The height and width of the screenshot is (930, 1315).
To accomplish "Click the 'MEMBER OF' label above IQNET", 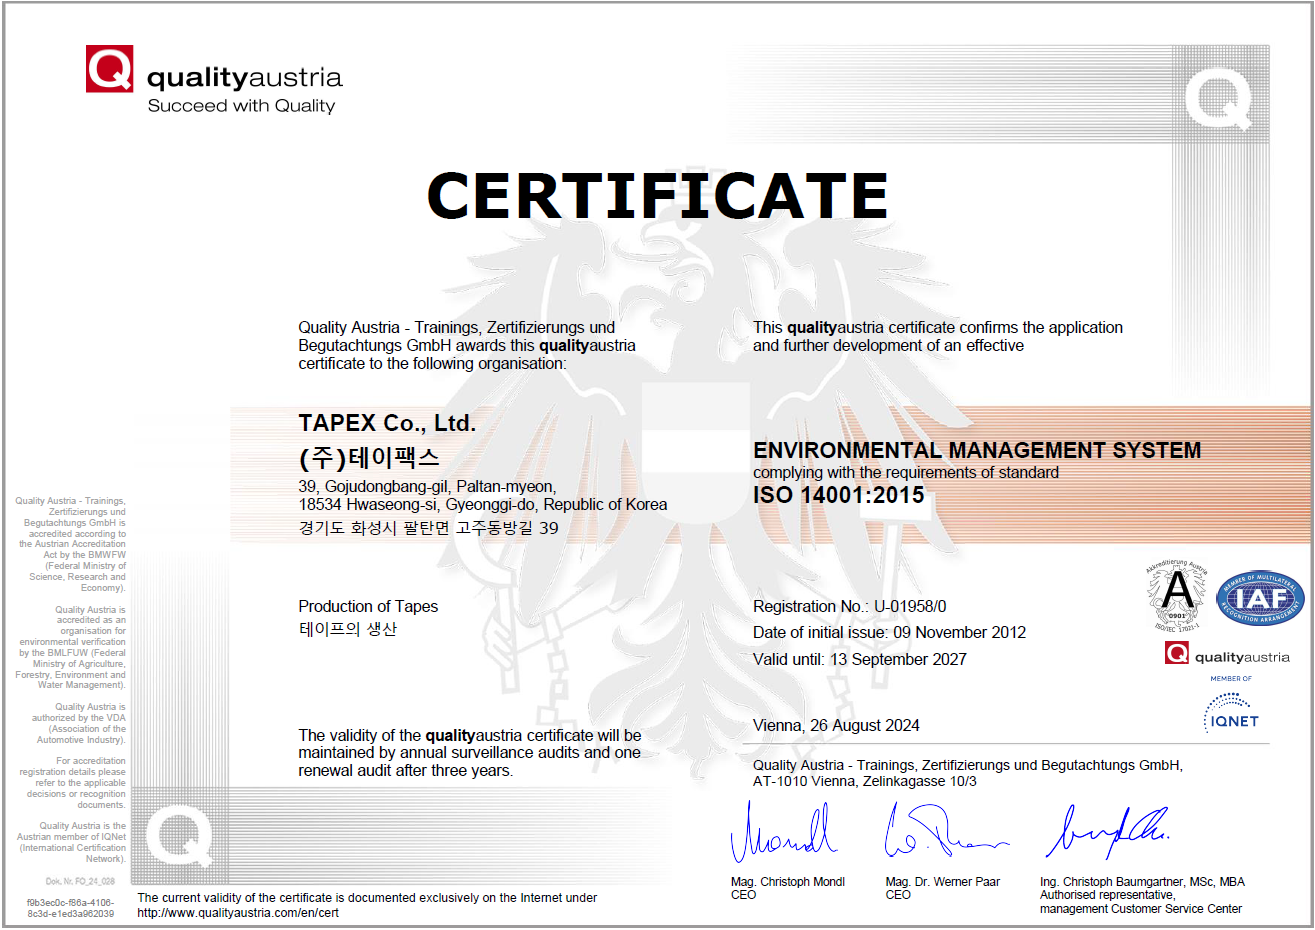I will 1231,679.
